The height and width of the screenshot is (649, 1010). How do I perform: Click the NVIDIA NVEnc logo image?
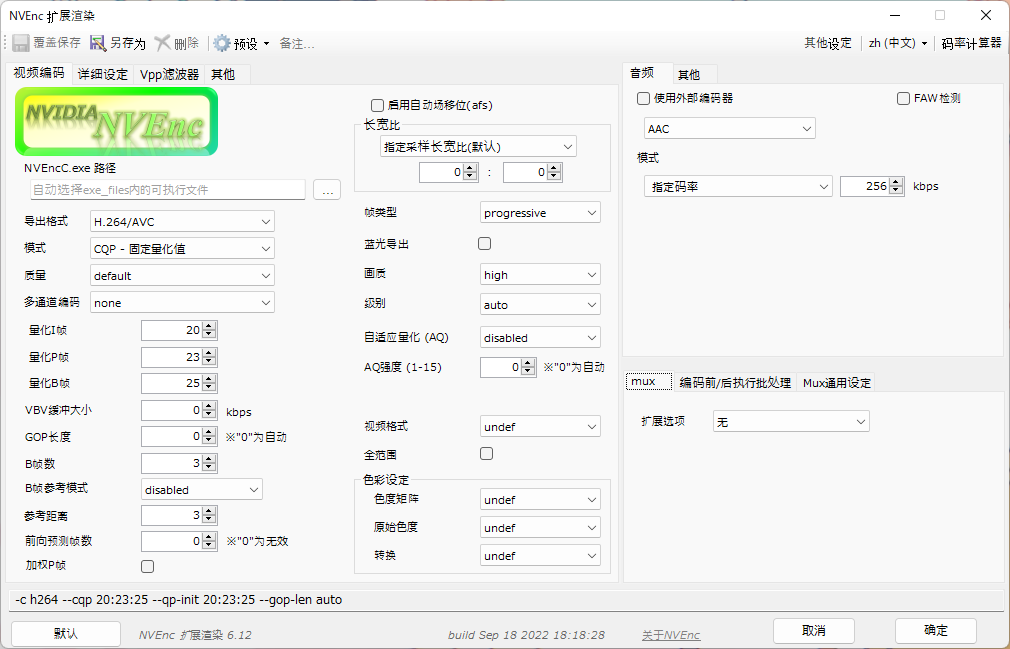(x=116, y=121)
